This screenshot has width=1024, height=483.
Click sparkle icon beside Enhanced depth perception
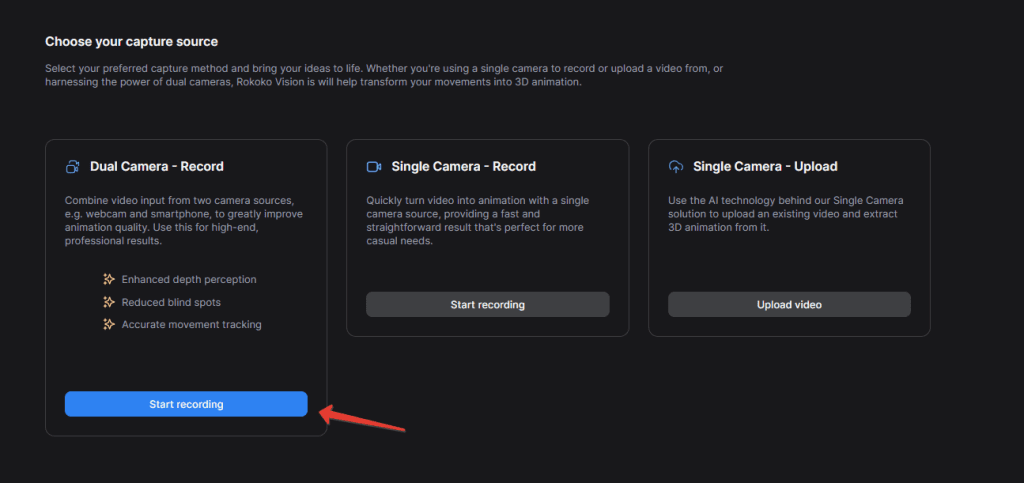coord(109,279)
